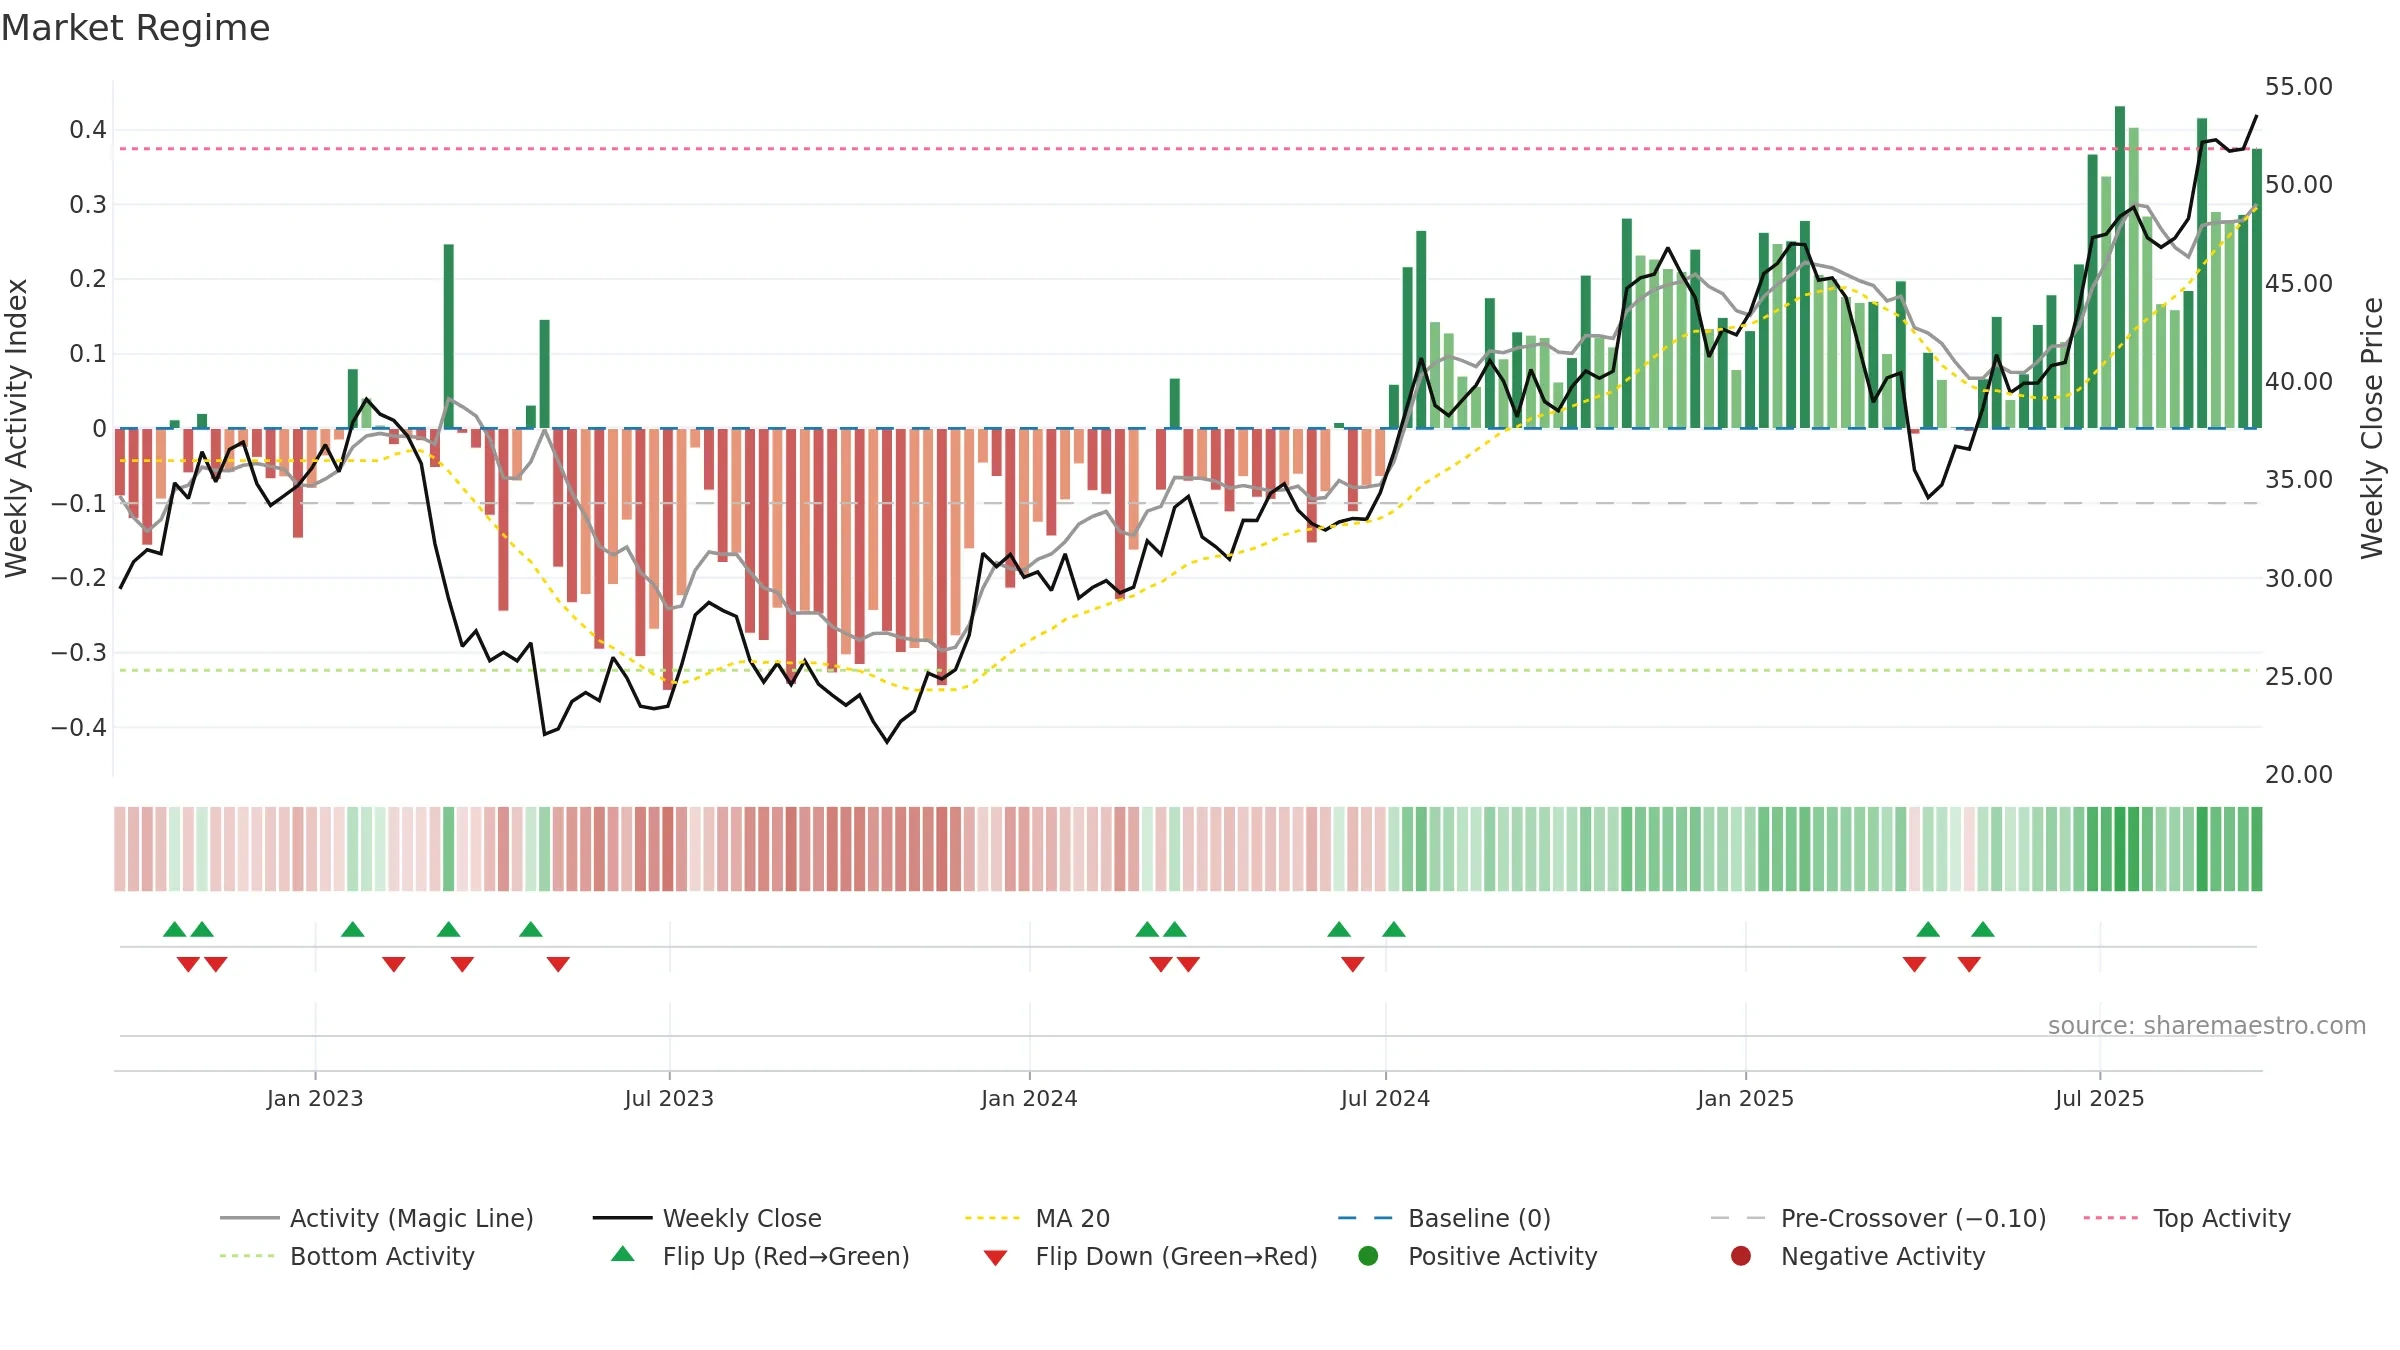Click the Flip Down marker before Jul 2023
Viewport: 2400px width, 1350px height.
[558, 964]
